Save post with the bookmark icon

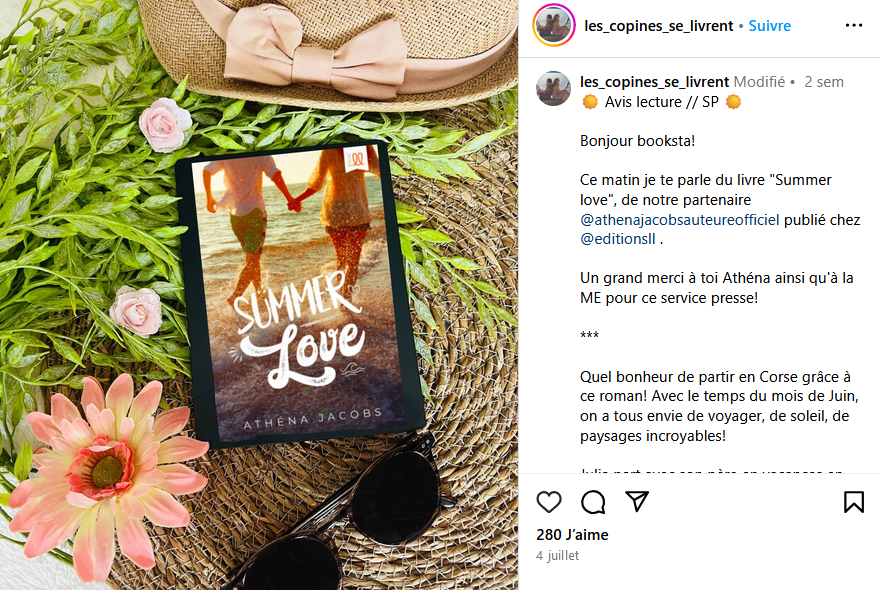point(854,502)
